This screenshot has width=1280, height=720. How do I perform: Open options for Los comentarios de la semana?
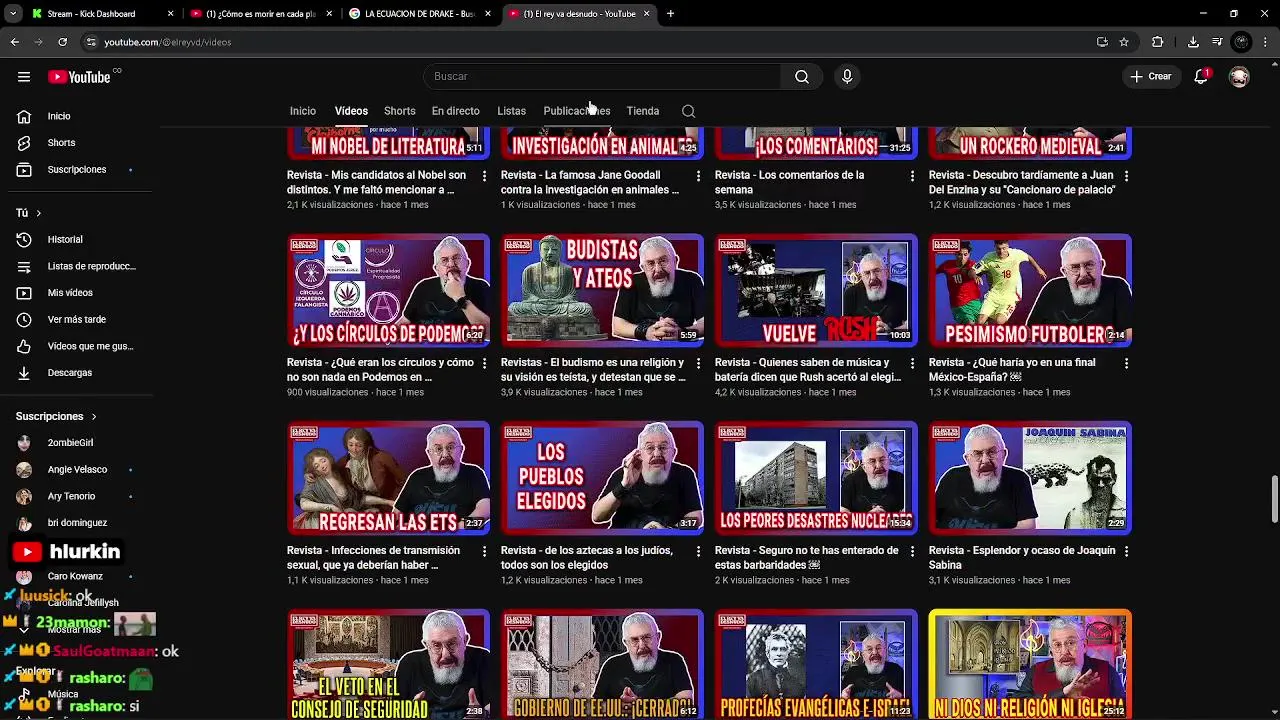[912, 176]
